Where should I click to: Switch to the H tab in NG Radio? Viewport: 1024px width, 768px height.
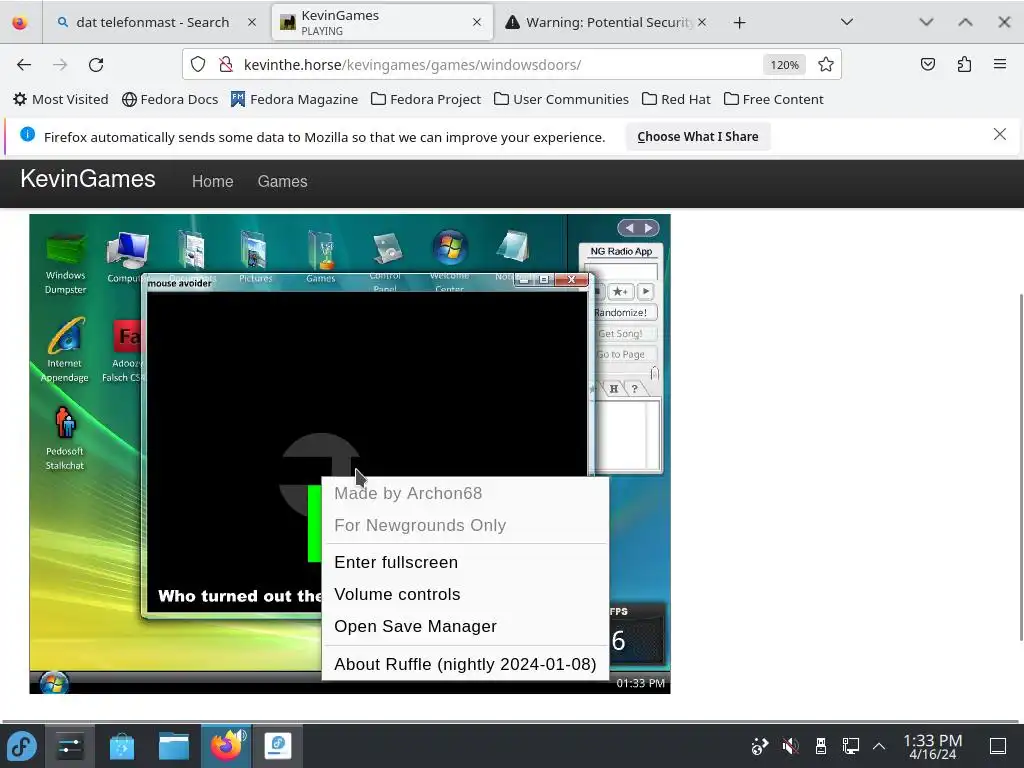[x=614, y=389]
